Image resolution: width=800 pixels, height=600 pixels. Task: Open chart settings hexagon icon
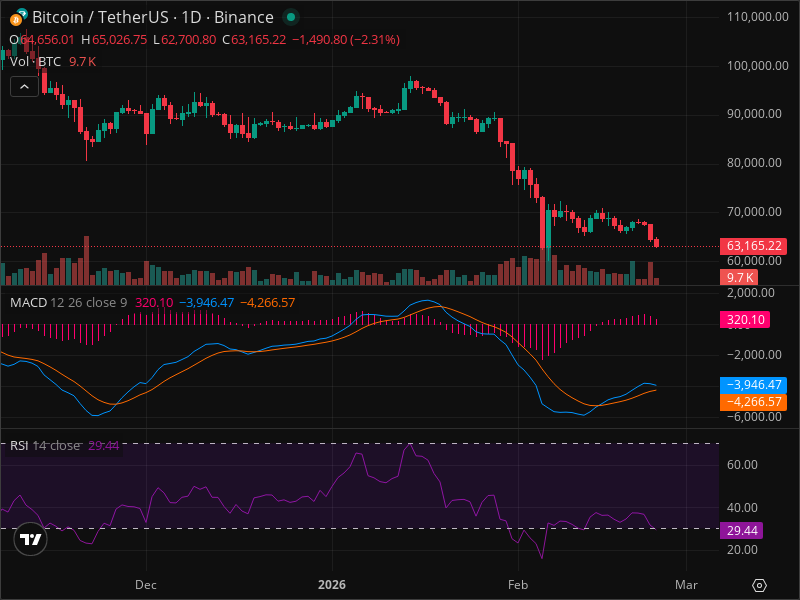pyautogui.click(x=759, y=585)
